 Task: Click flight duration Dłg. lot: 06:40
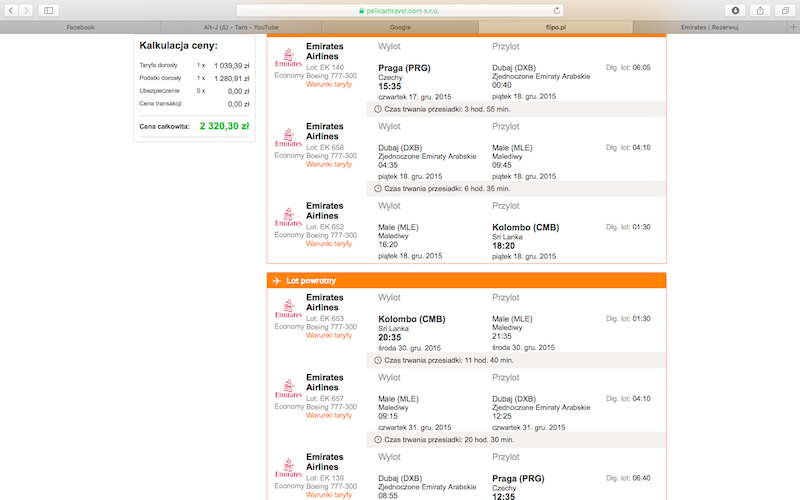pos(628,478)
